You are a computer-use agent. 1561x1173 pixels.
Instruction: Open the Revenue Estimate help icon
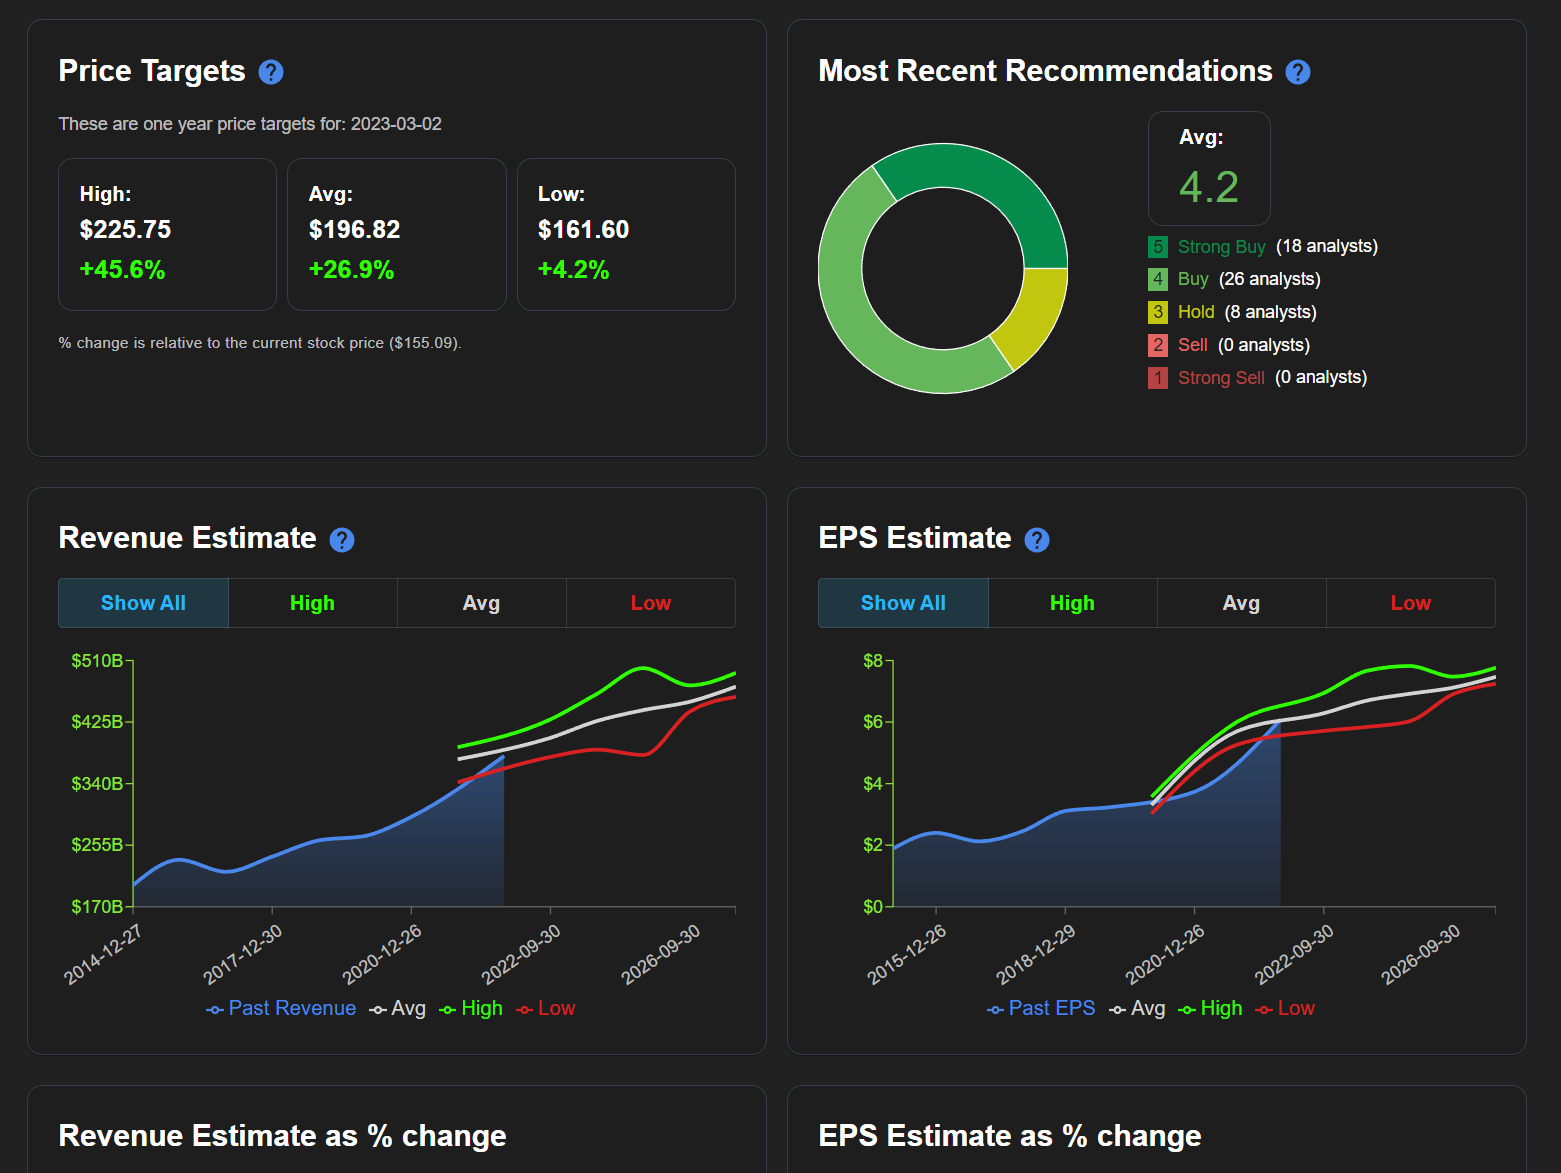click(342, 540)
